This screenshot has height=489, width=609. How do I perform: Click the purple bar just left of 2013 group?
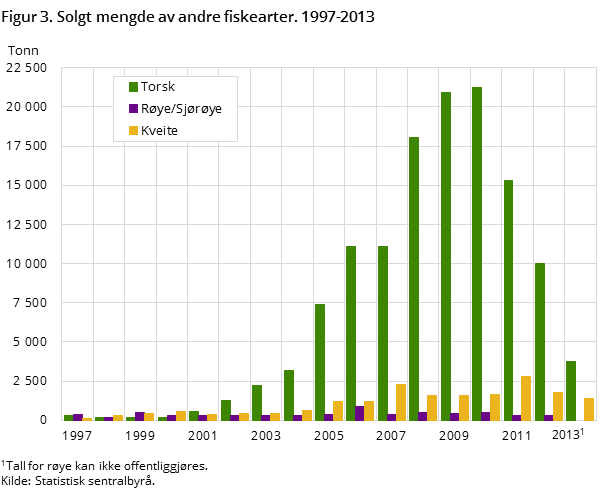pos(549,418)
